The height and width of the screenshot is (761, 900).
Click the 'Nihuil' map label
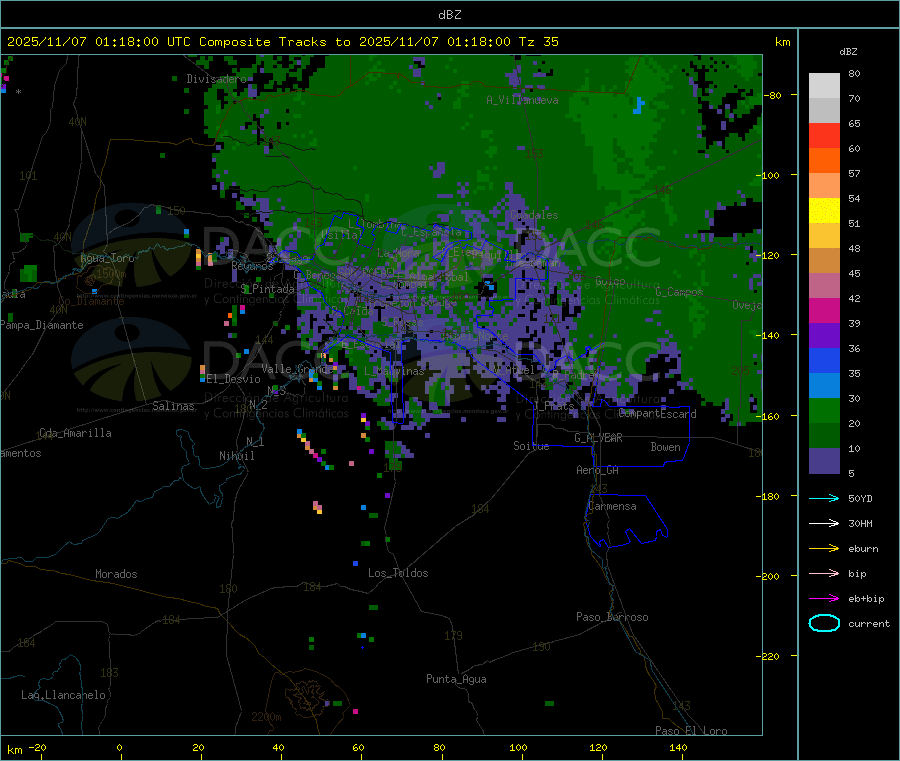click(237, 456)
